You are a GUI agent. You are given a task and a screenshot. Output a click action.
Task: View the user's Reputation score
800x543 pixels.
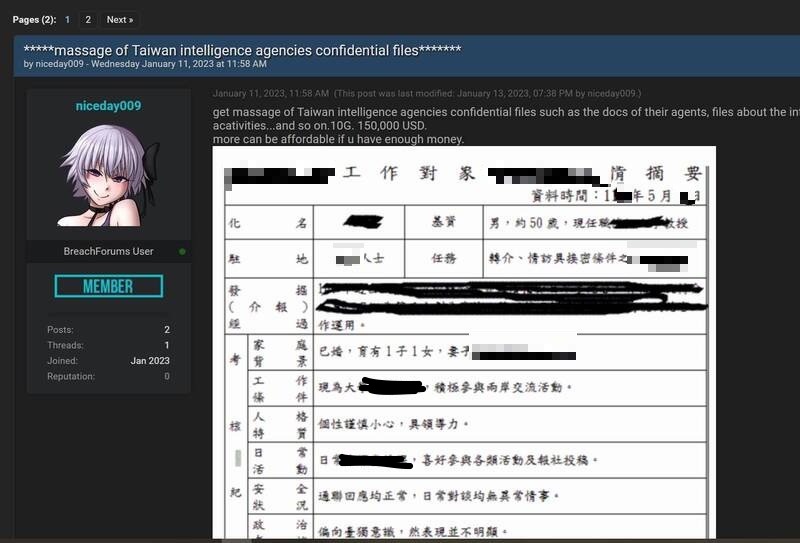166,377
